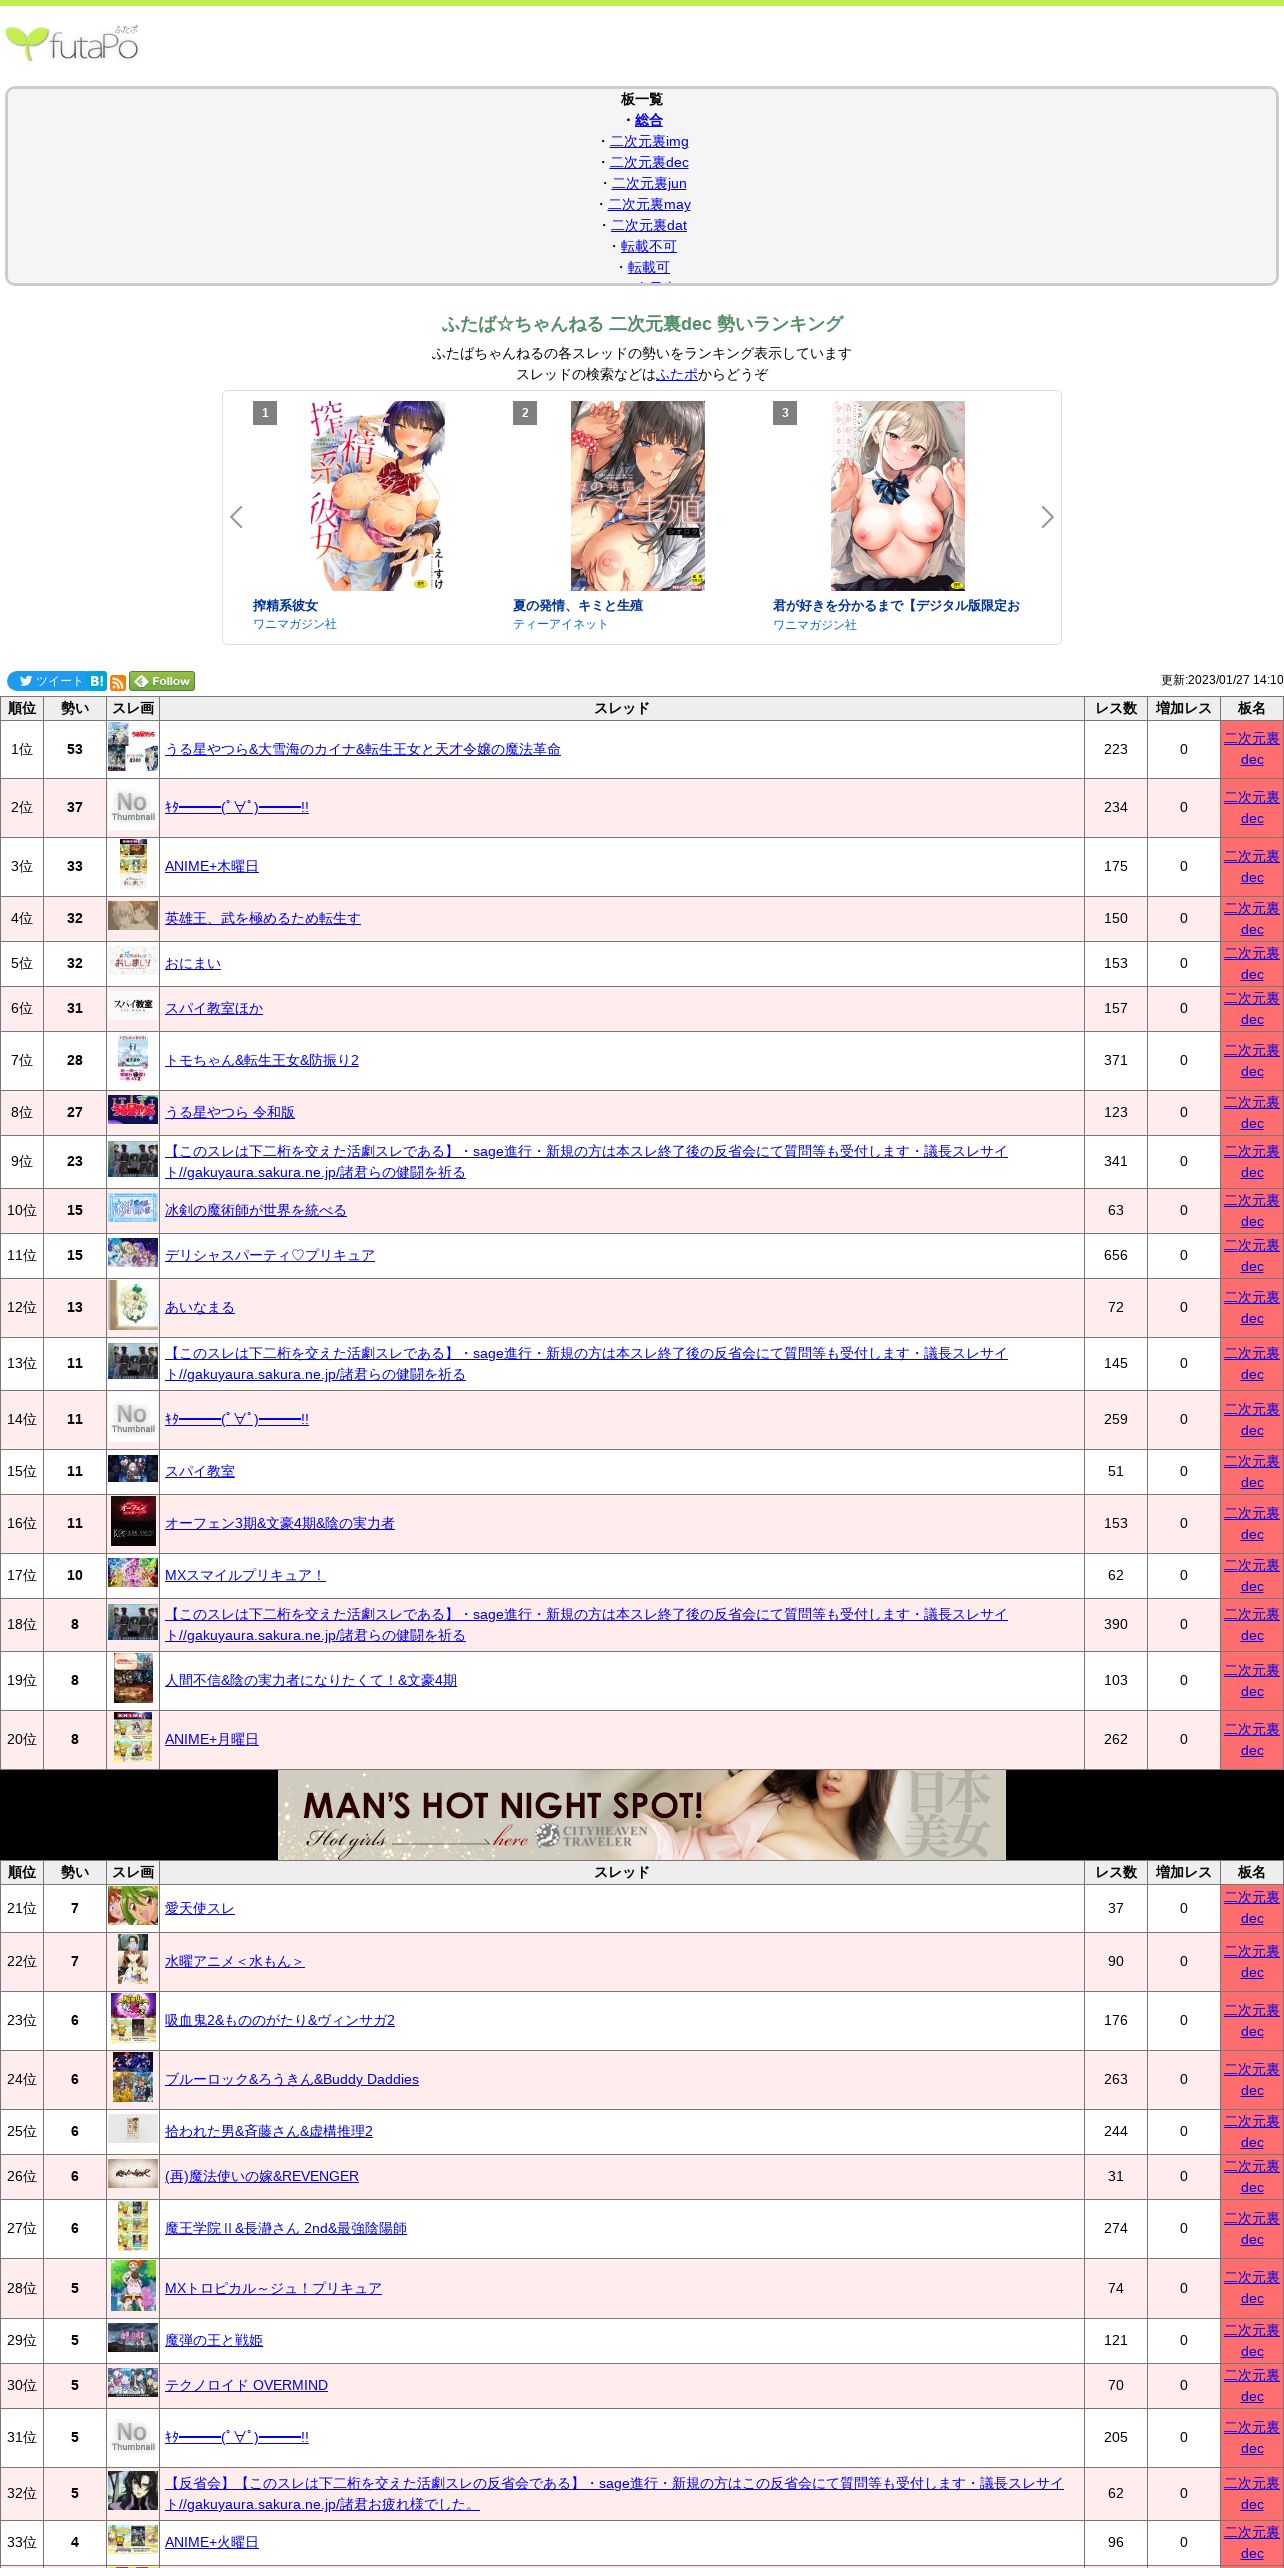Open thread スパイ教室ほか
This screenshot has height=2568, width=1284.
(x=214, y=1008)
